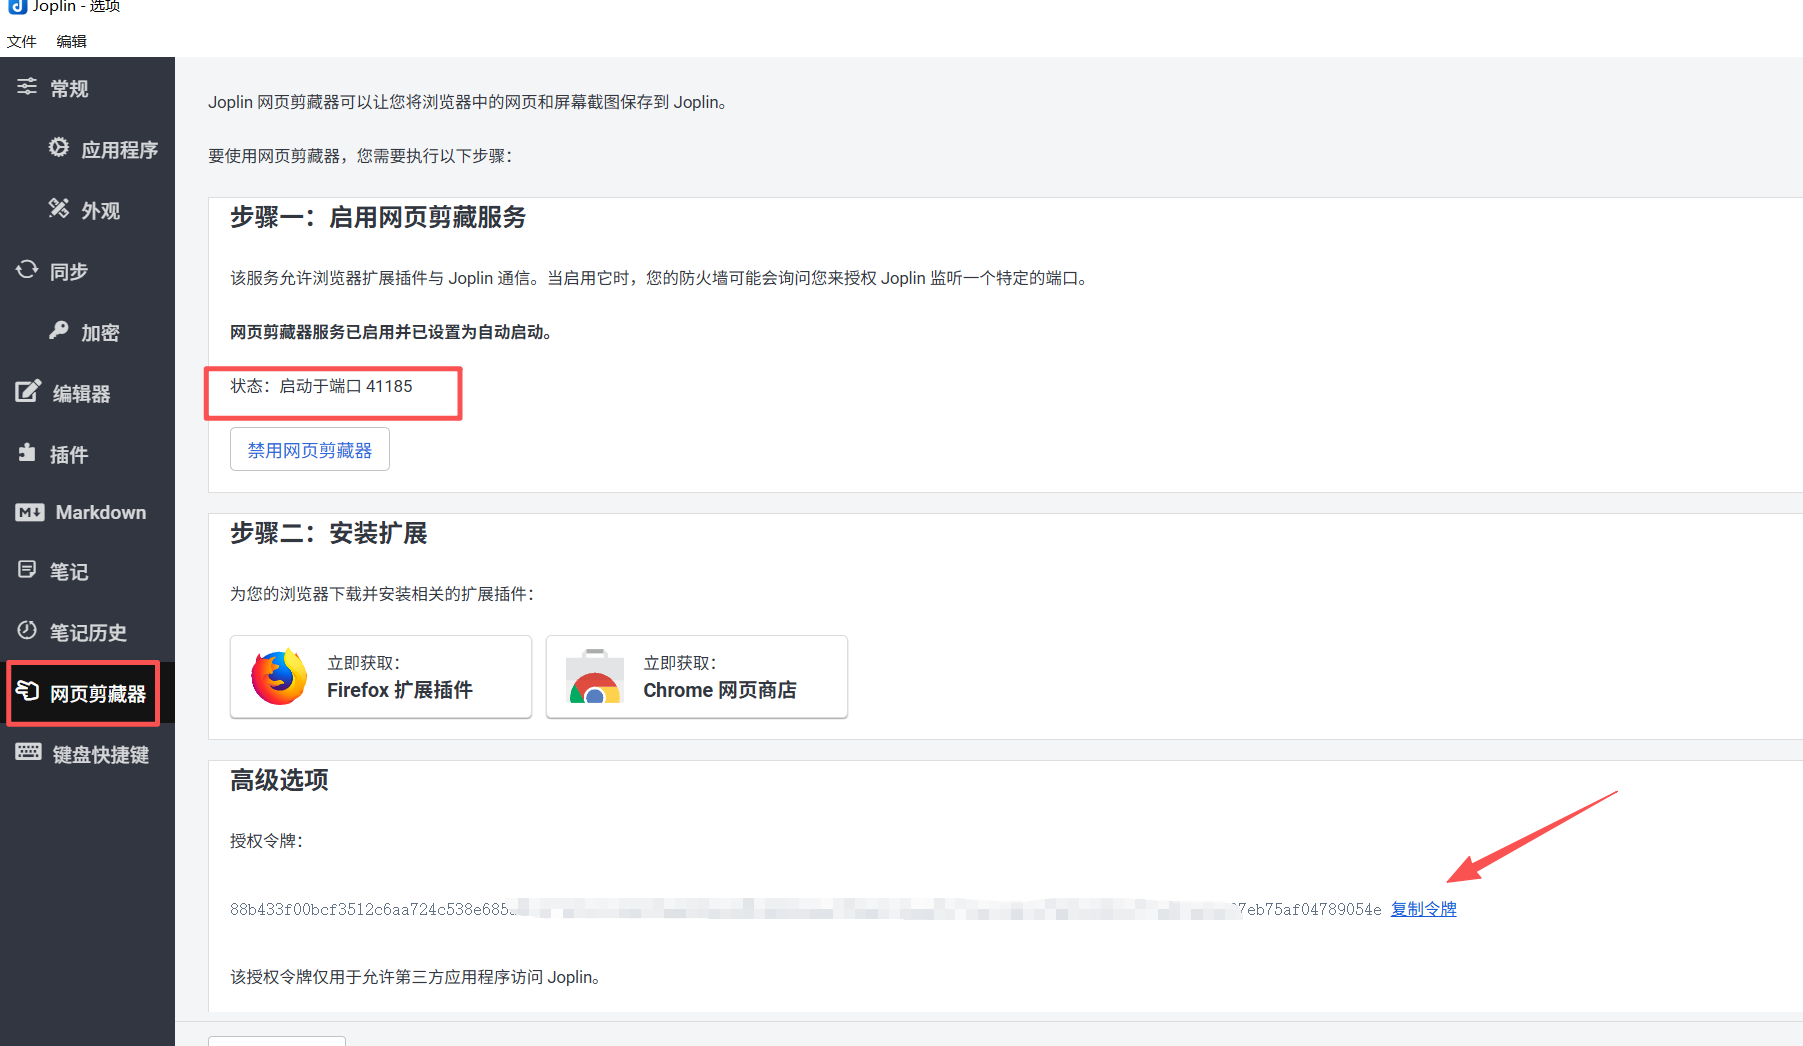Click the Markdown M↓ icon
Image resolution: width=1803 pixels, height=1046 pixels.
point(30,512)
